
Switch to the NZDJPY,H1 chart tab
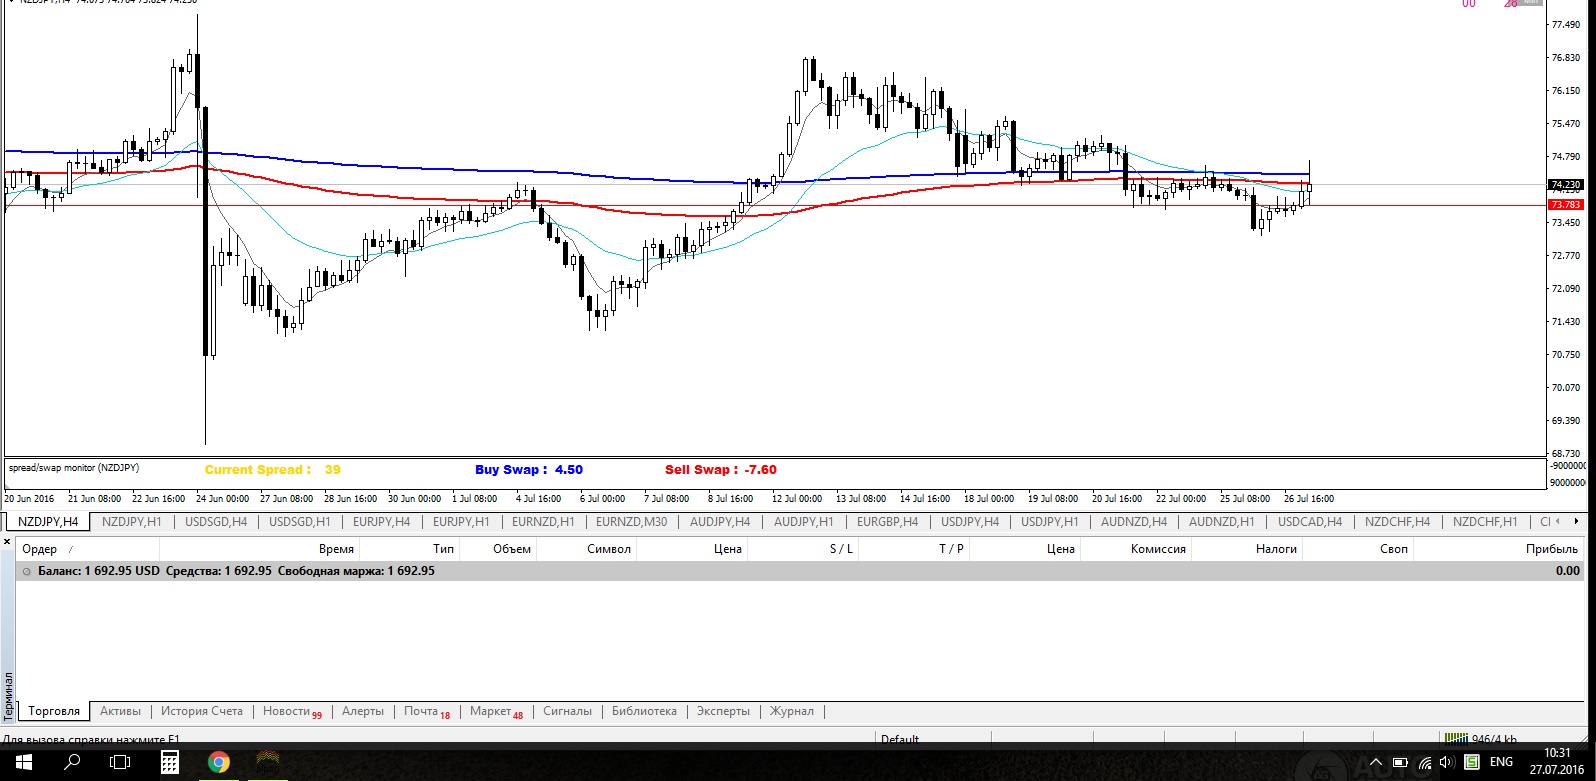pos(132,522)
